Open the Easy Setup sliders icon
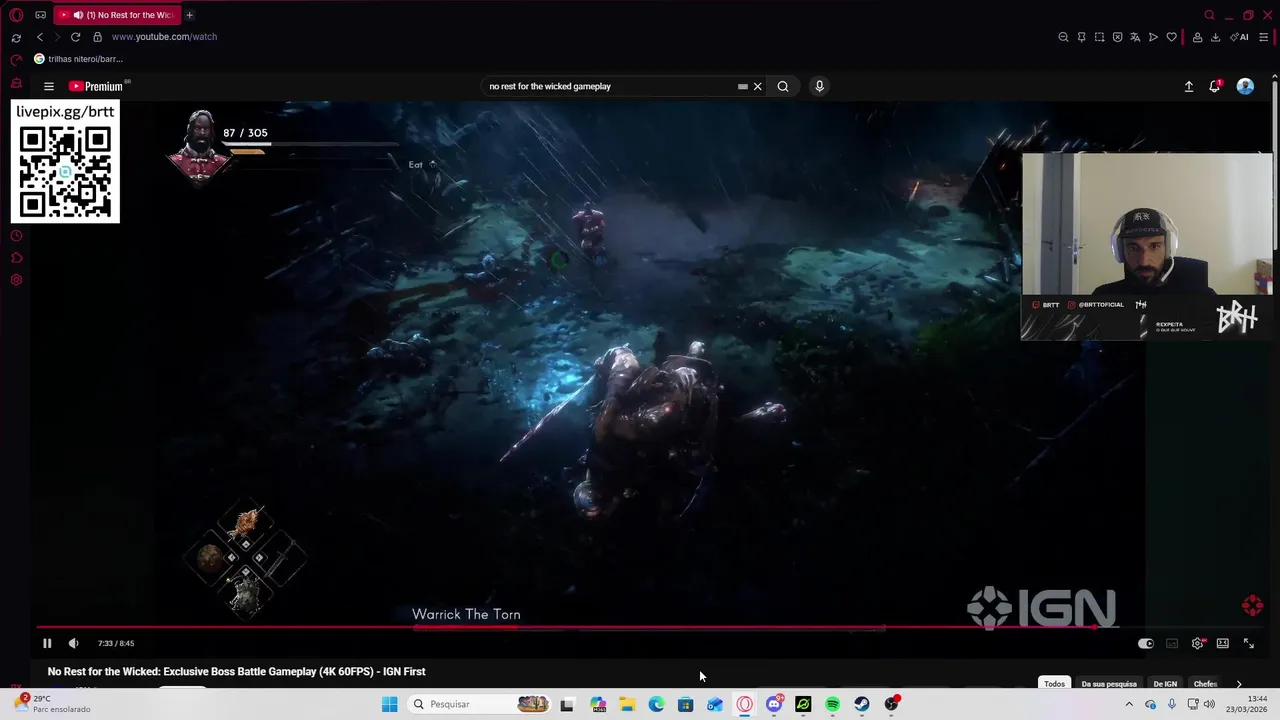 coord(1264,37)
